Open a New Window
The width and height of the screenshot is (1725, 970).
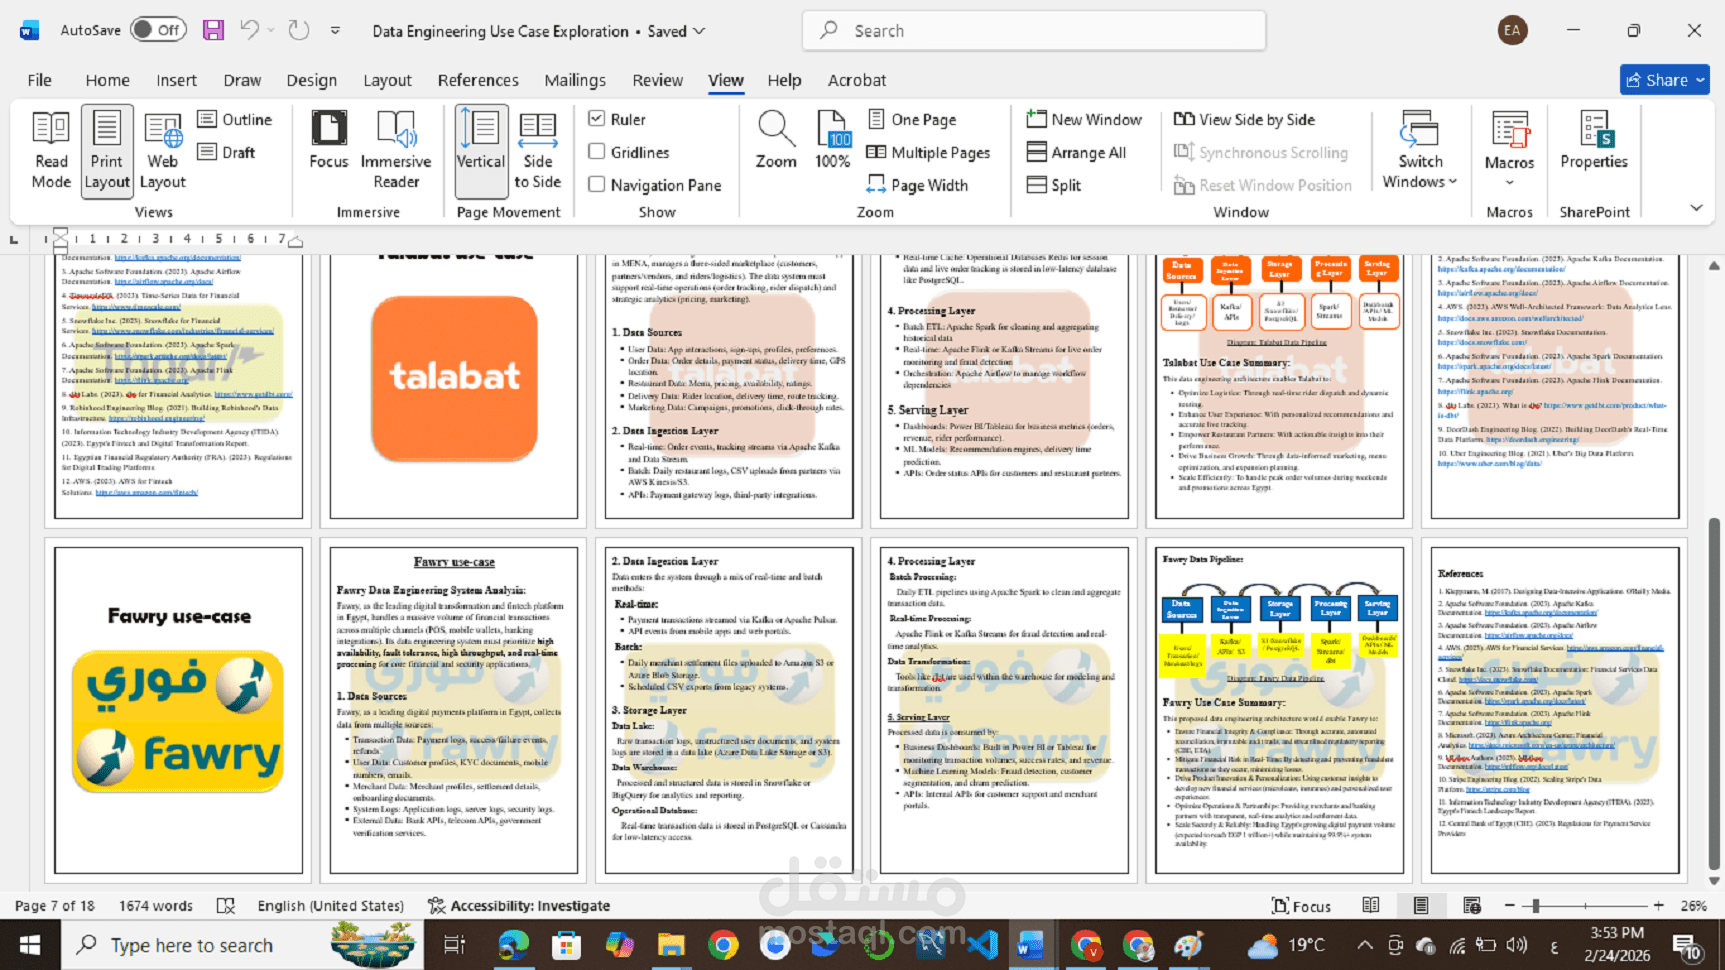(x=1084, y=119)
